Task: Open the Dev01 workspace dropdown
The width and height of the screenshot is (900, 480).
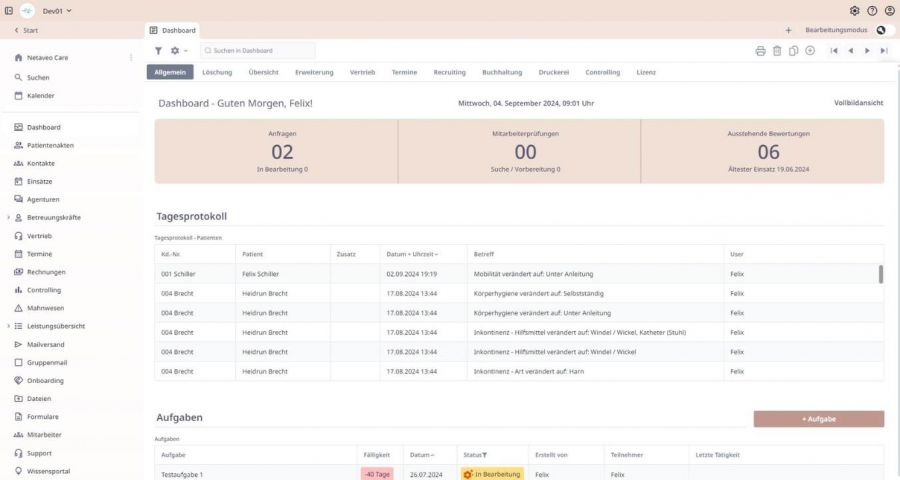Action: pyautogui.click(x=57, y=10)
